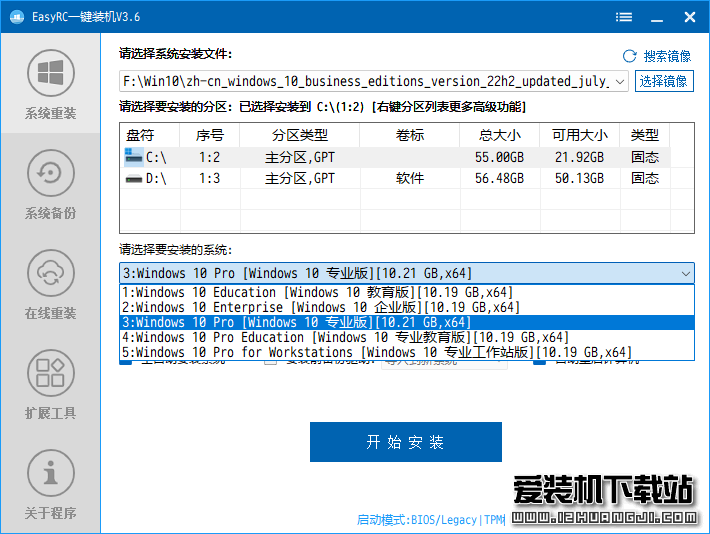
Task: Open the 在线重装 online reinstall icon
Action: click(x=51, y=273)
